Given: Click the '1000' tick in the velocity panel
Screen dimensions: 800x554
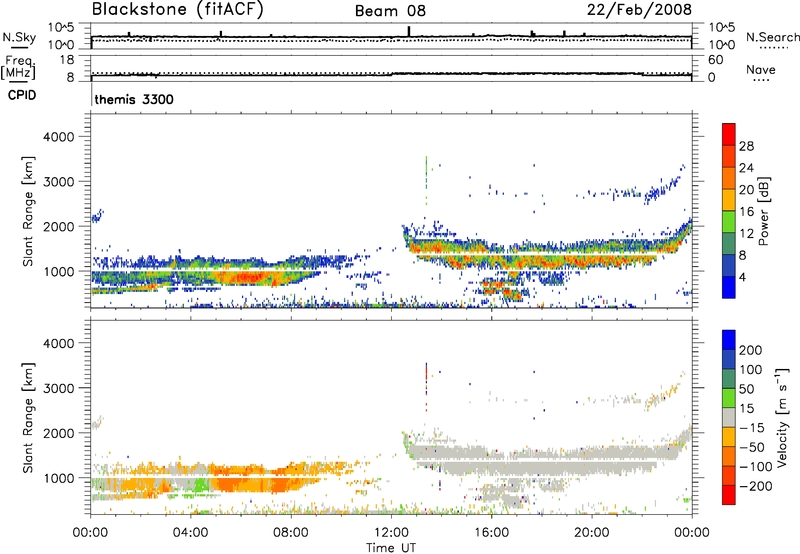Looking at the screenshot, I should pos(58,478).
